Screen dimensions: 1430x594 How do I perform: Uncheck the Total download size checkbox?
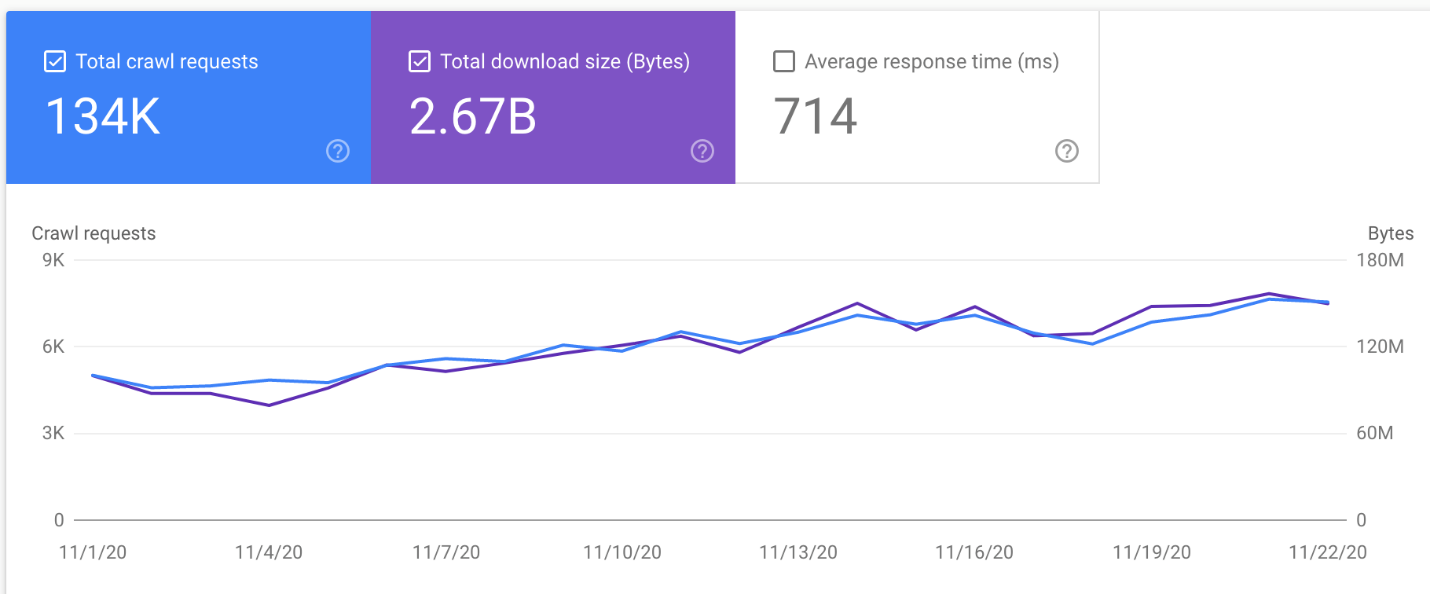pos(420,62)
